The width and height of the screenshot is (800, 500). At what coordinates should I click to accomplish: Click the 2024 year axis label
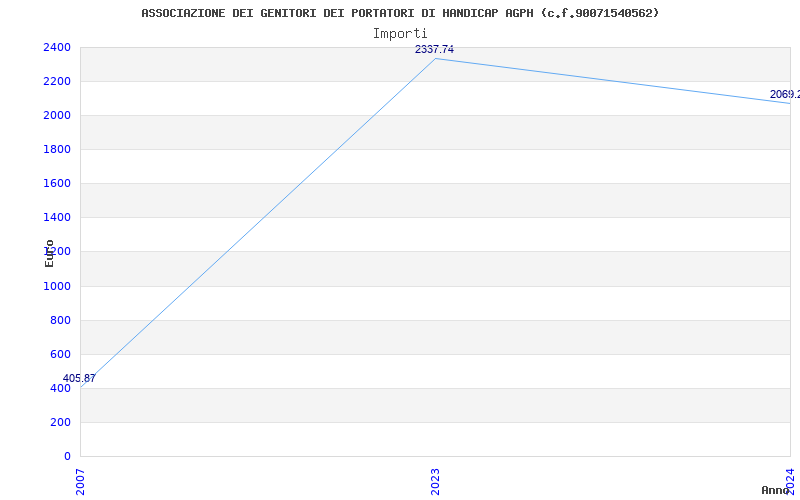pos(790,480)
